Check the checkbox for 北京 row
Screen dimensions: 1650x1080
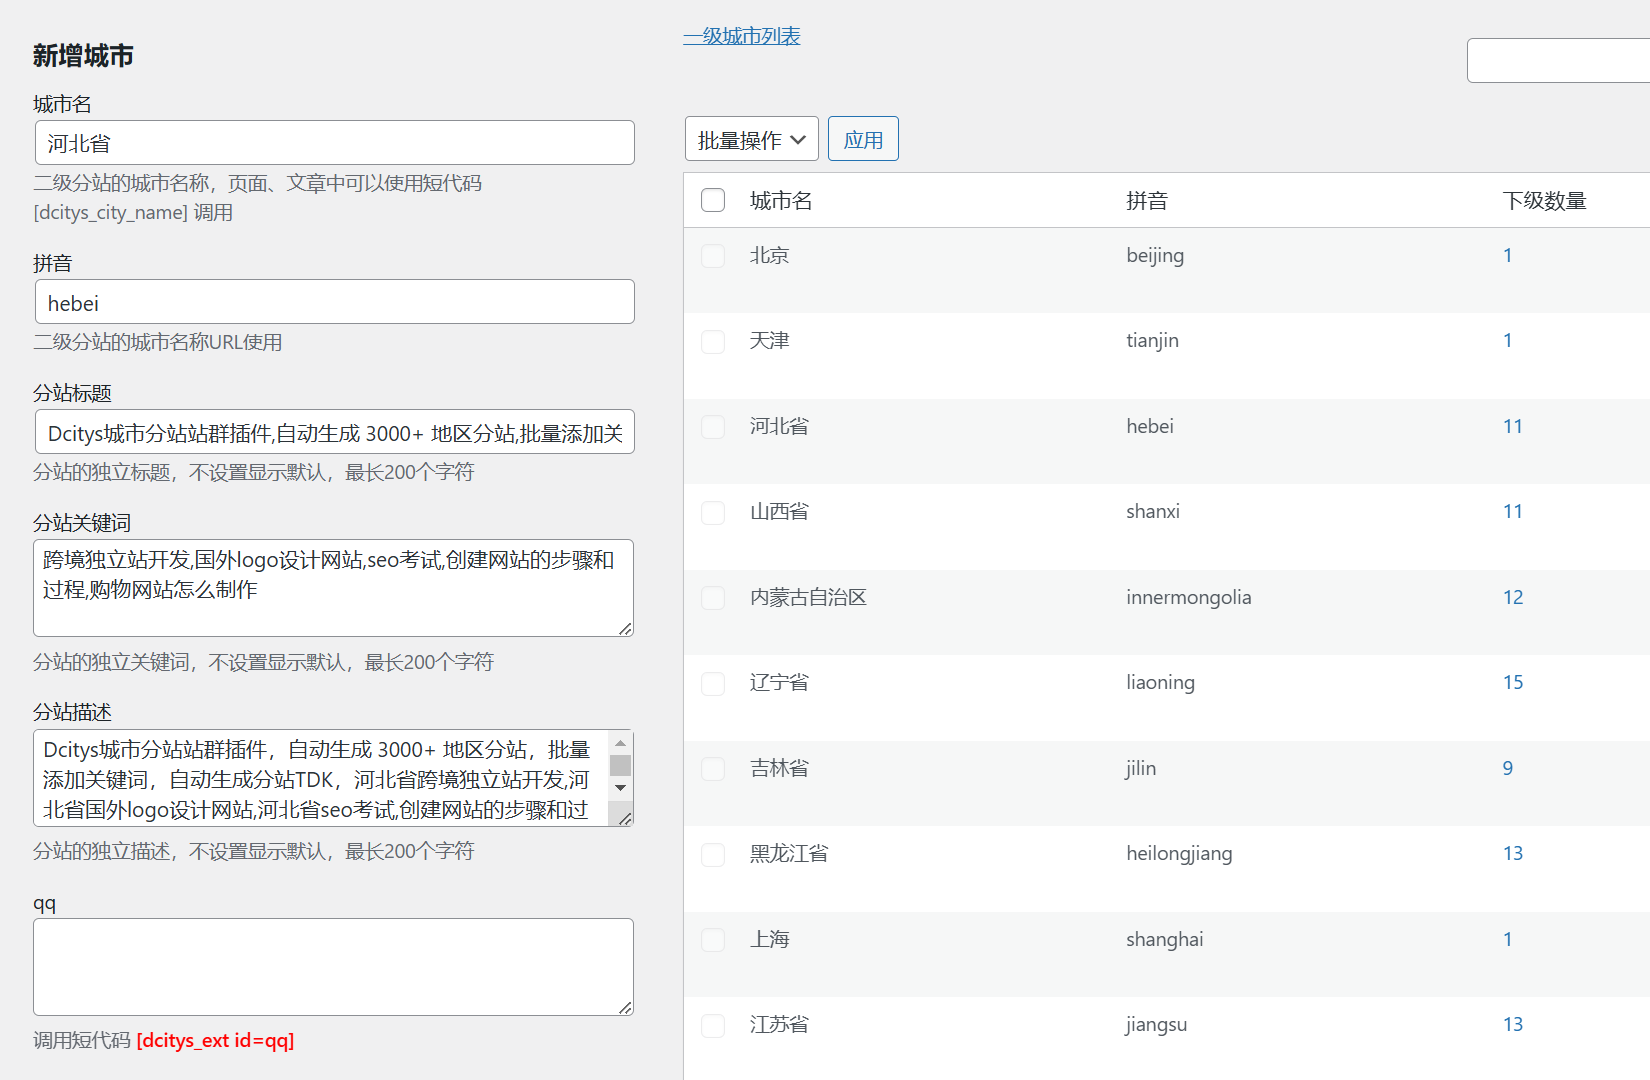pyautogui.click(x=713, y=256)
